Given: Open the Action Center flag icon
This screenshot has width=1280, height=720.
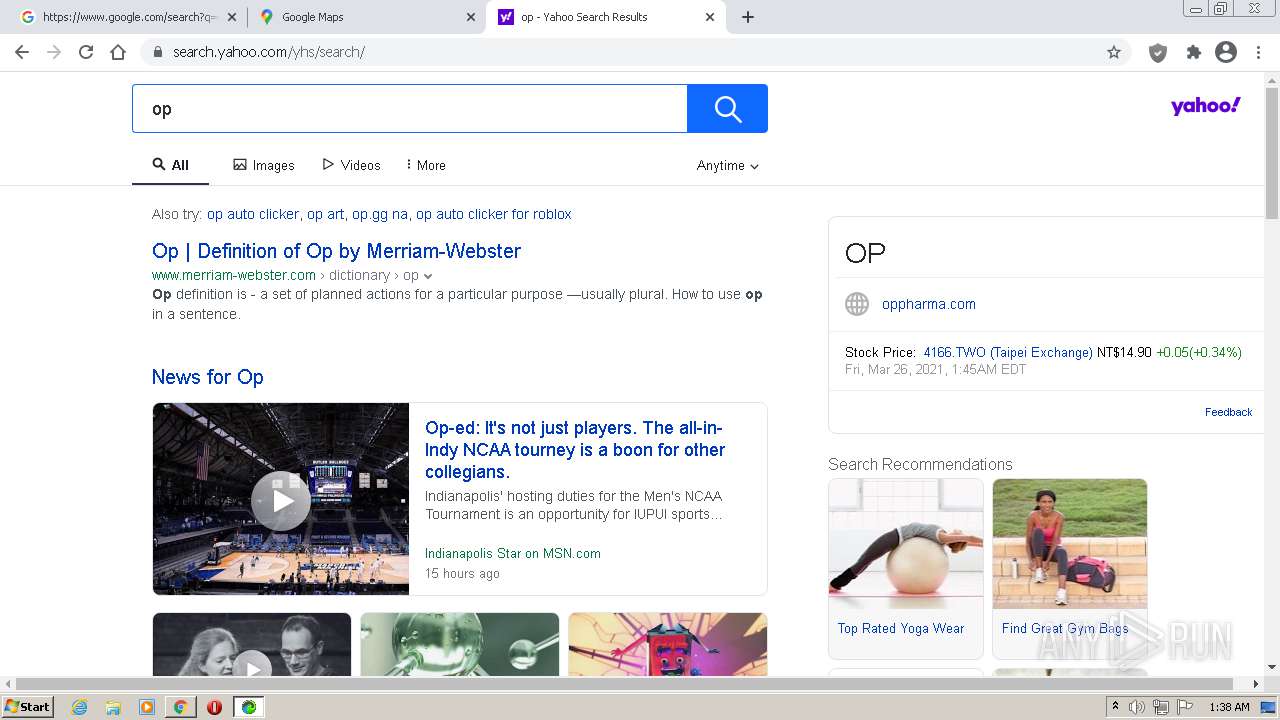Looking at the screenshot, I should coord(1185,707).
